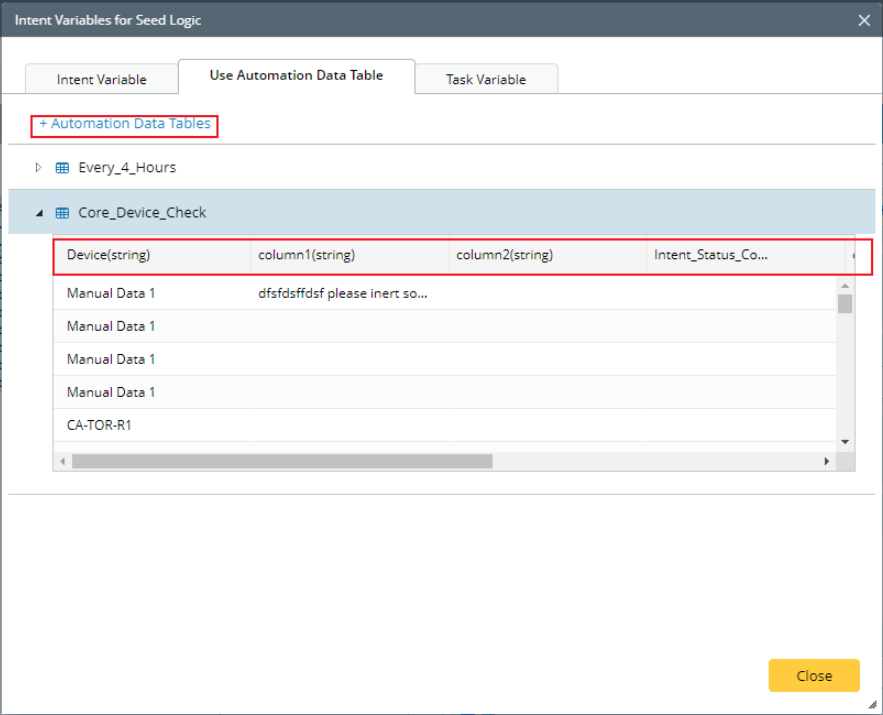The width and height of the screenshot is (883, 715).
Task: Select the Use Automation Data Table tab
Action: (x=296, y=76)
